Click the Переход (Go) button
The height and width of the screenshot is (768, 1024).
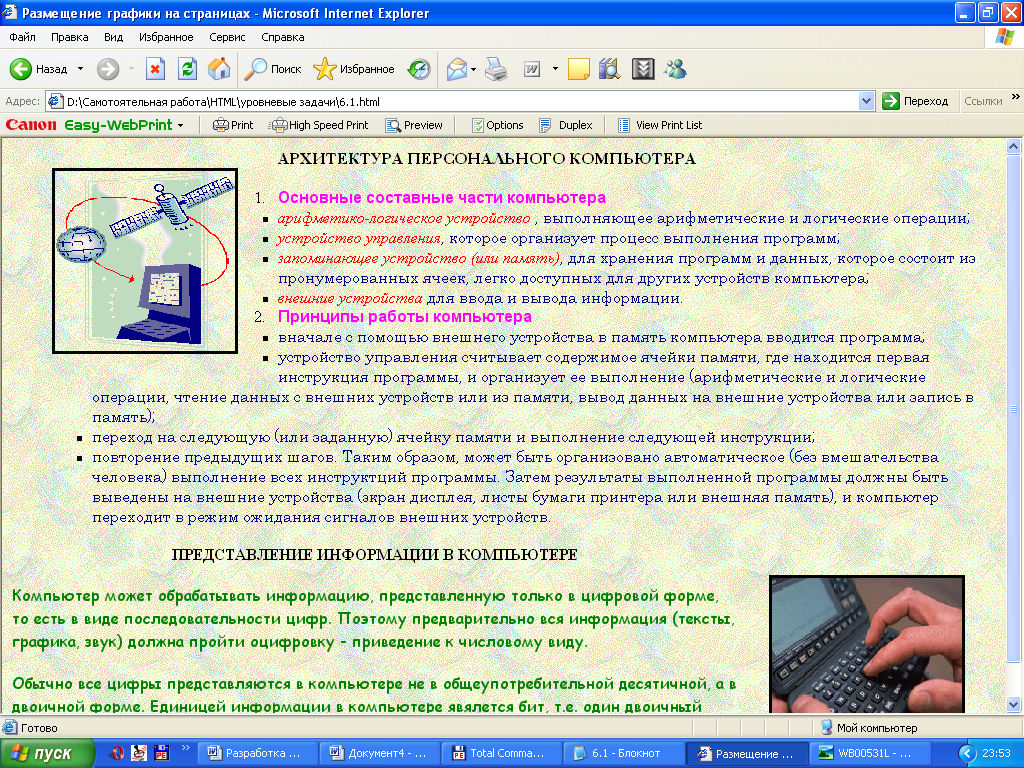point(915,101)
